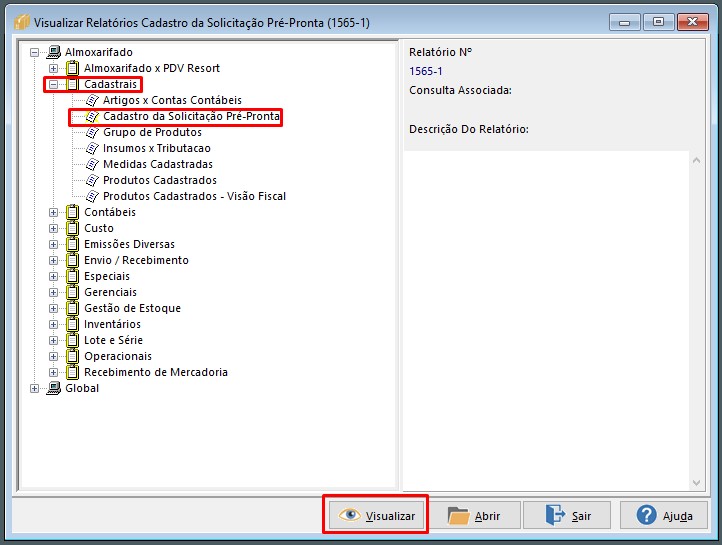Expand the Recebimento de Mercadoria folder

coord(53,372)
